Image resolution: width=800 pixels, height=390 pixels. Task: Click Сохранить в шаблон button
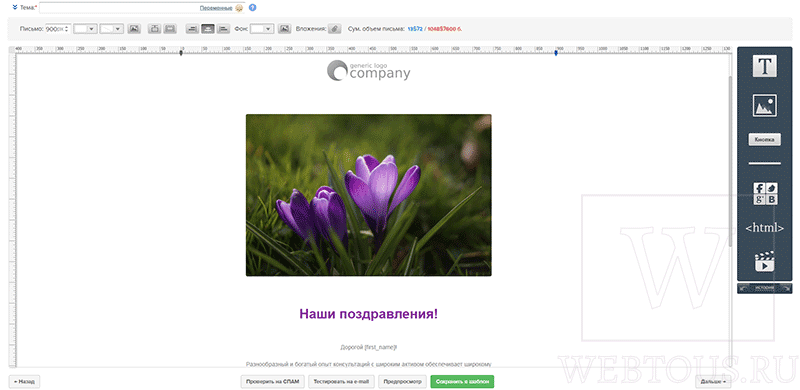click(462, 381)
